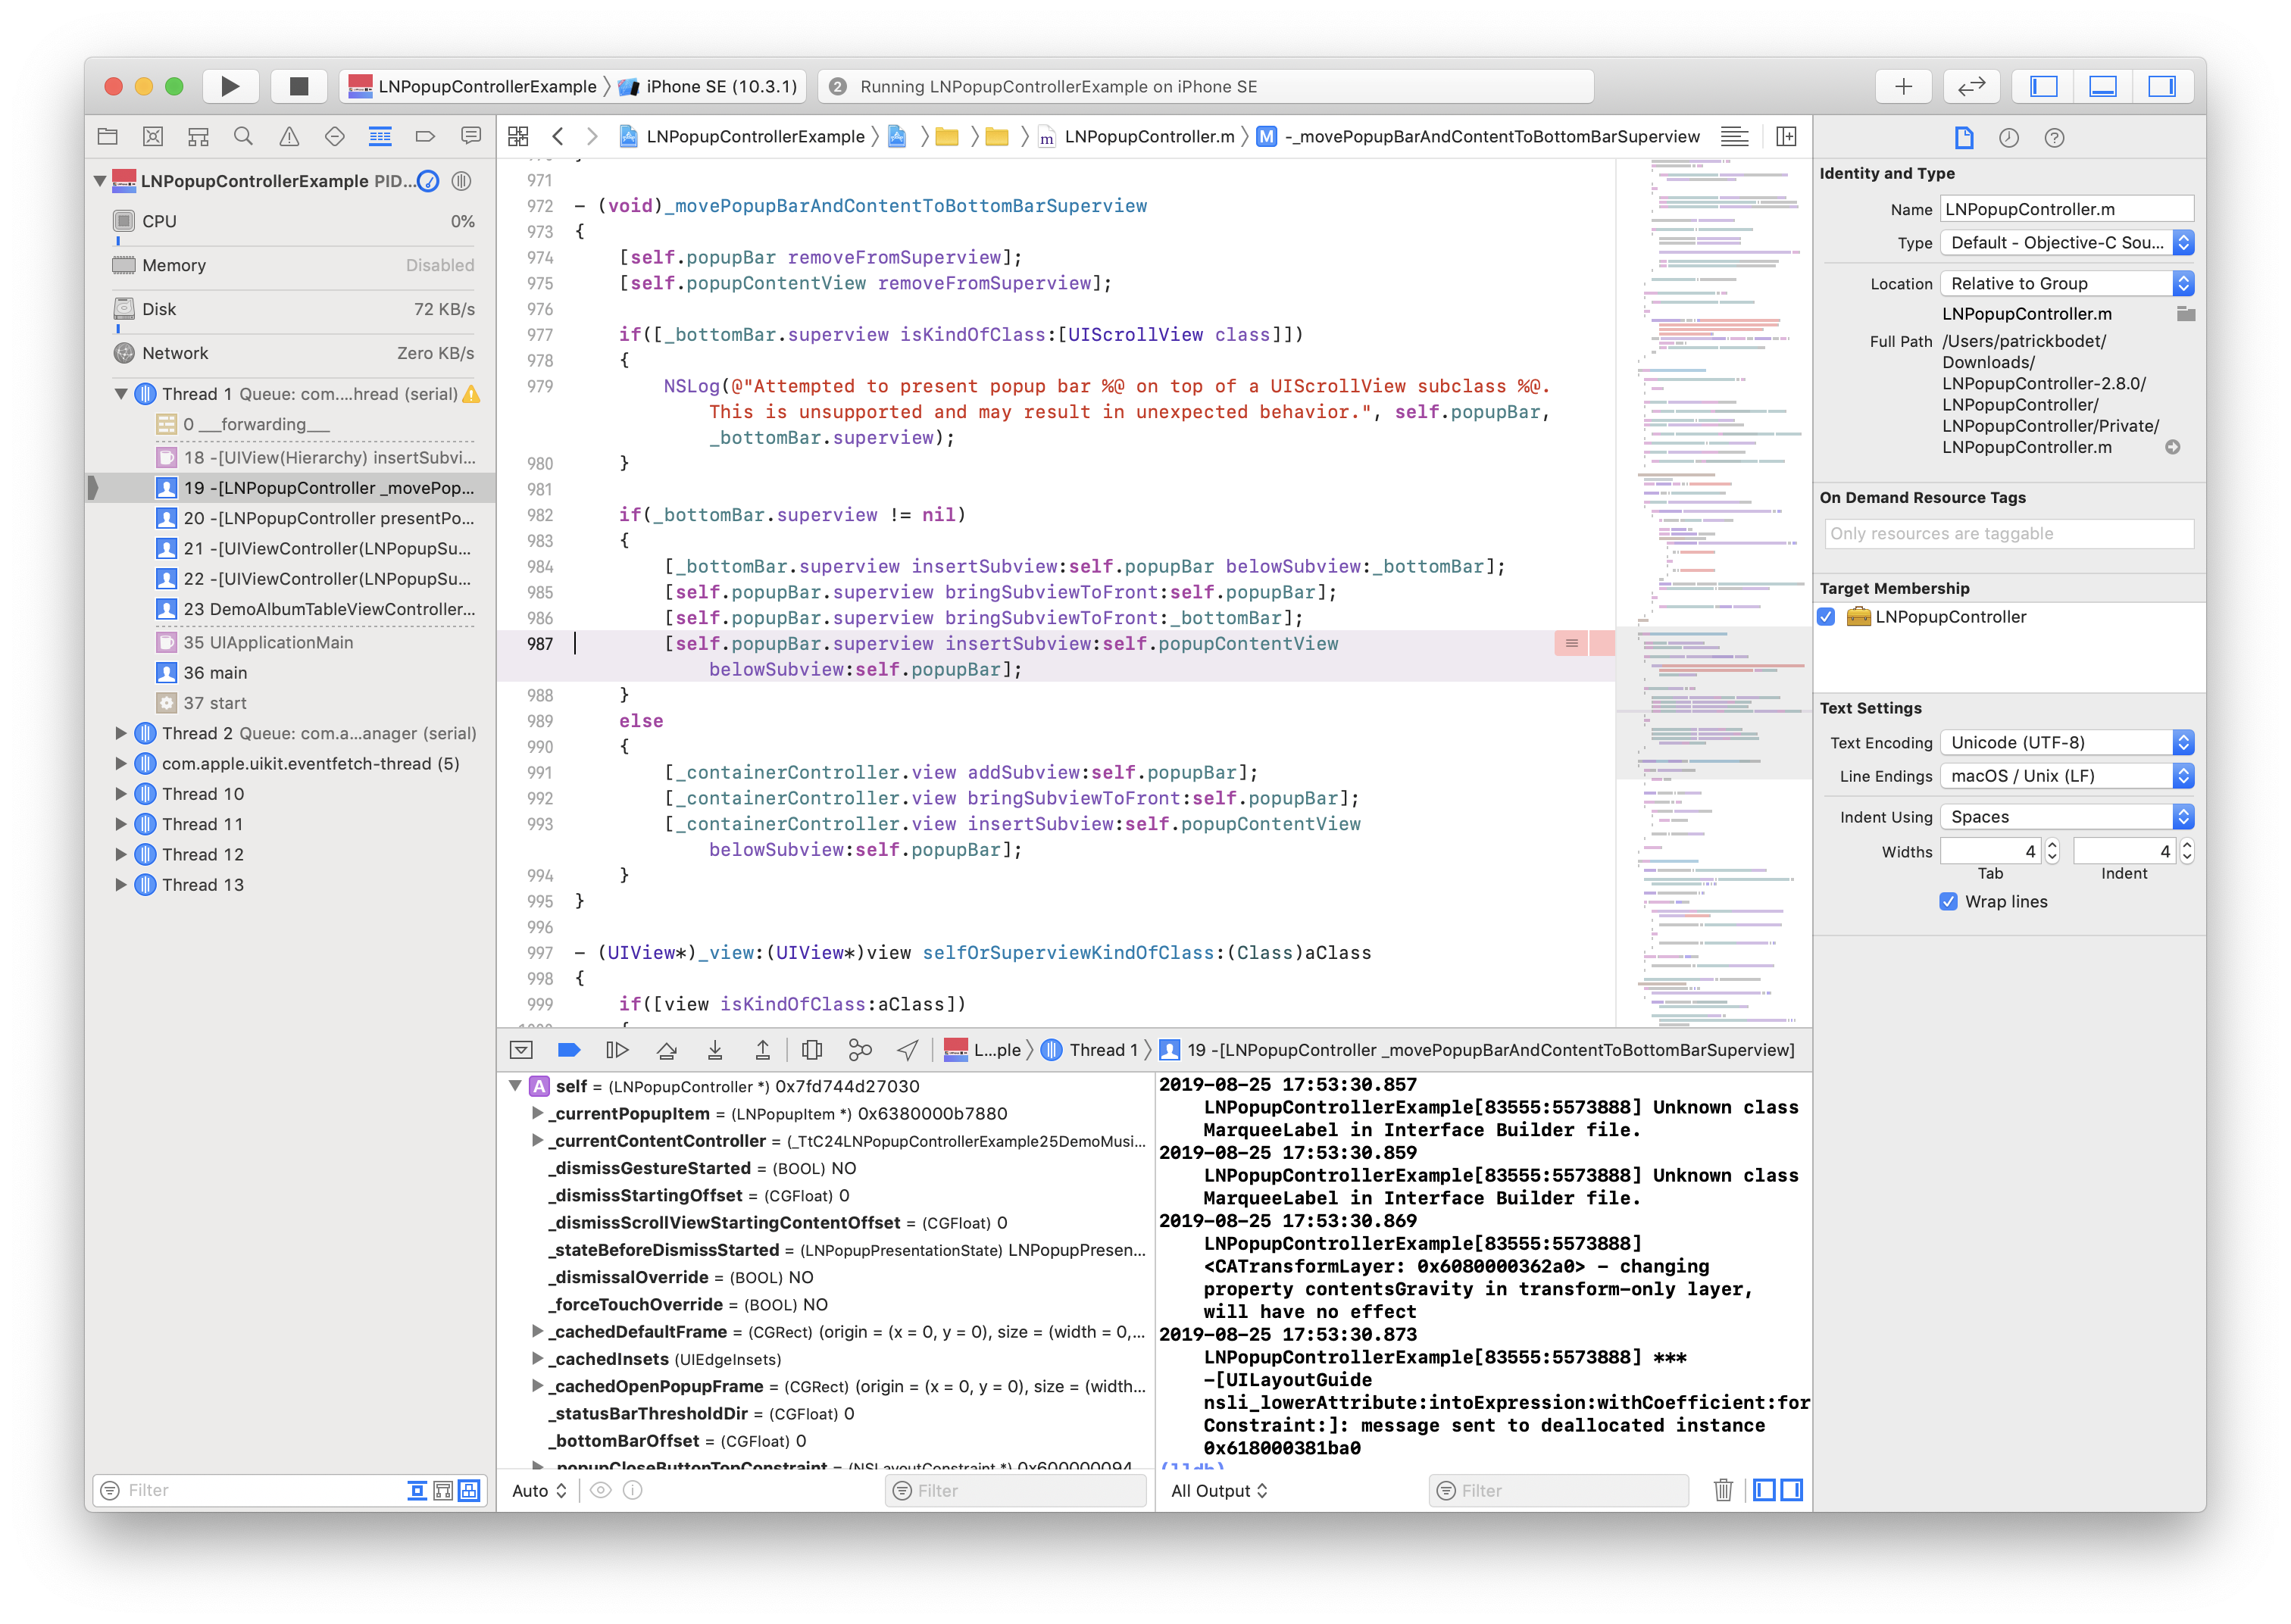
Task: Open the History inspector tab
Action: coord(2009,138)
